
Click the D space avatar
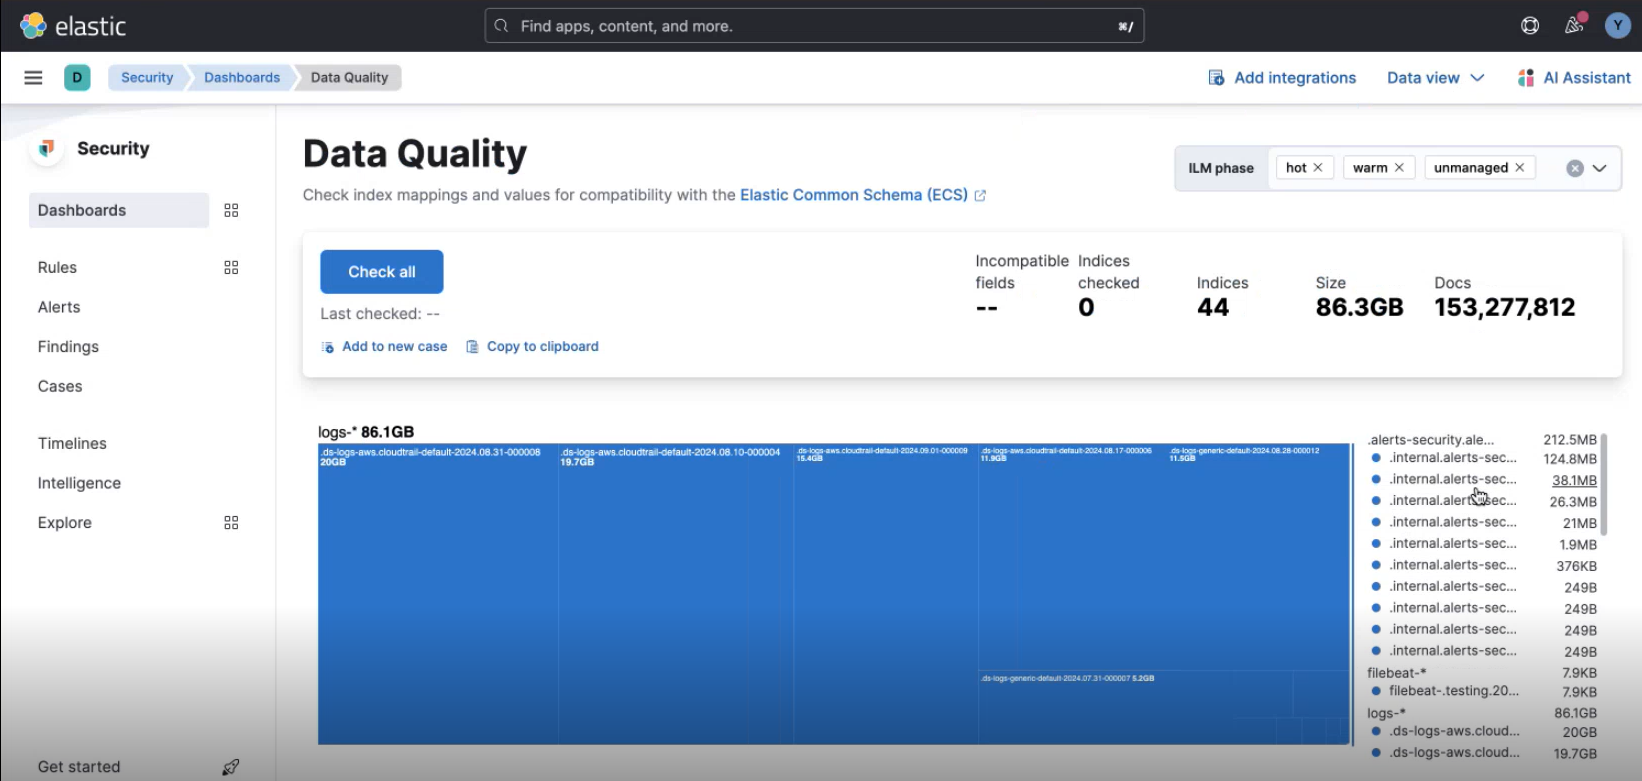point(77,77)
